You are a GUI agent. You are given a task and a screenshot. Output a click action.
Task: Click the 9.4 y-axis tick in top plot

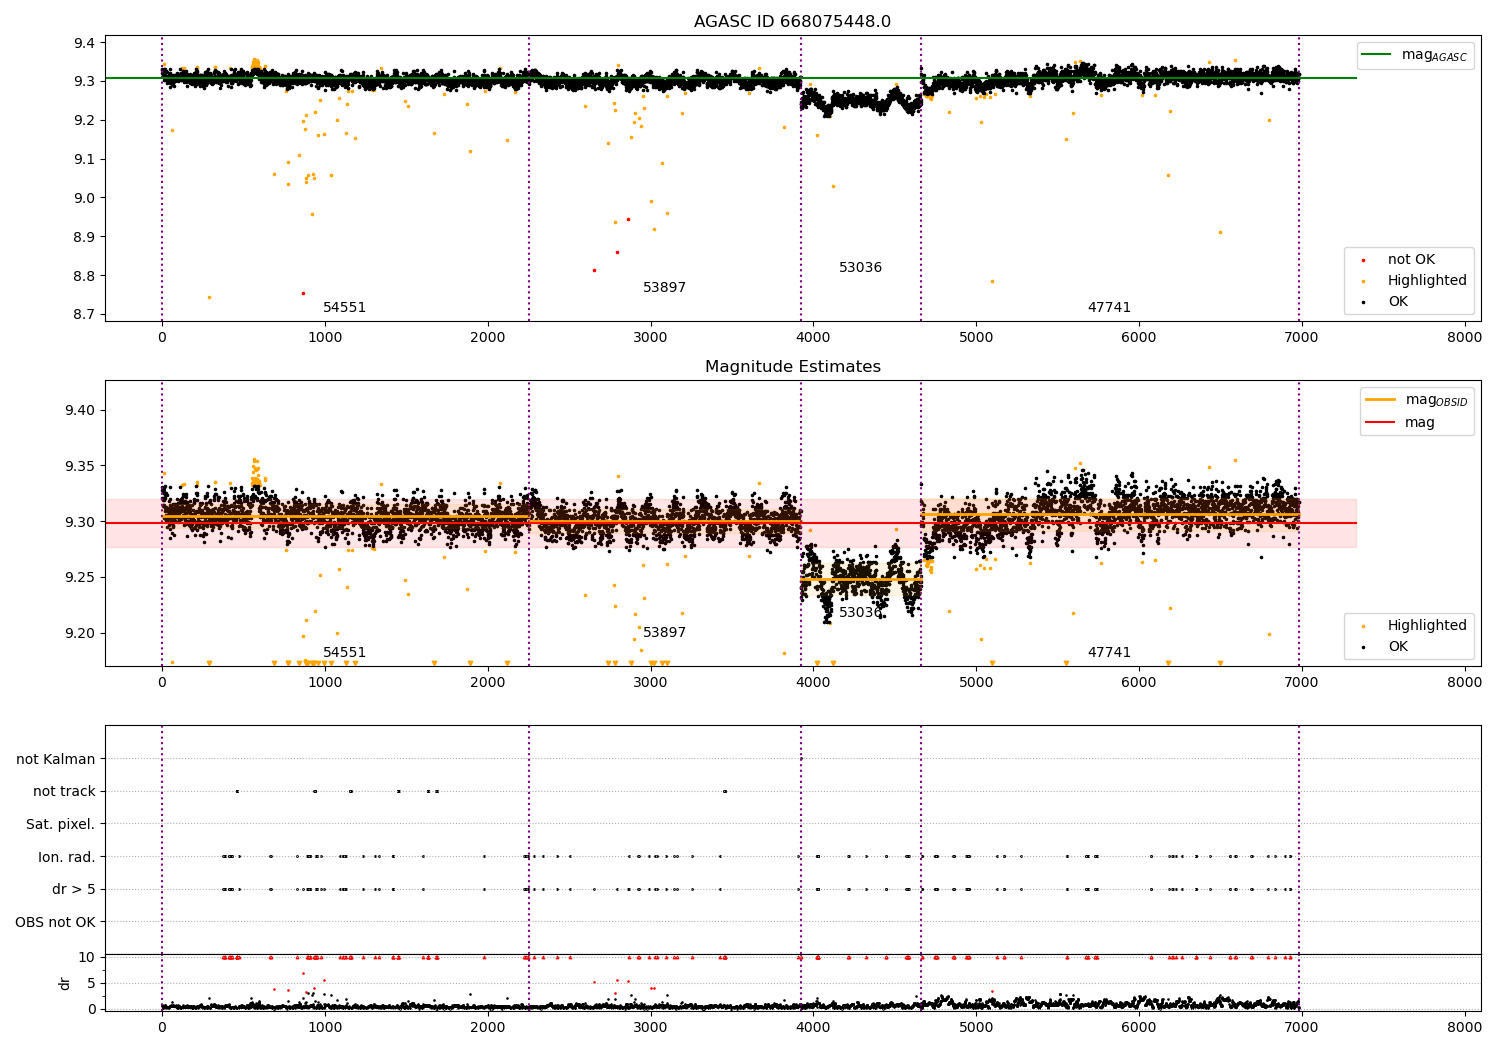tap(84, 43)
